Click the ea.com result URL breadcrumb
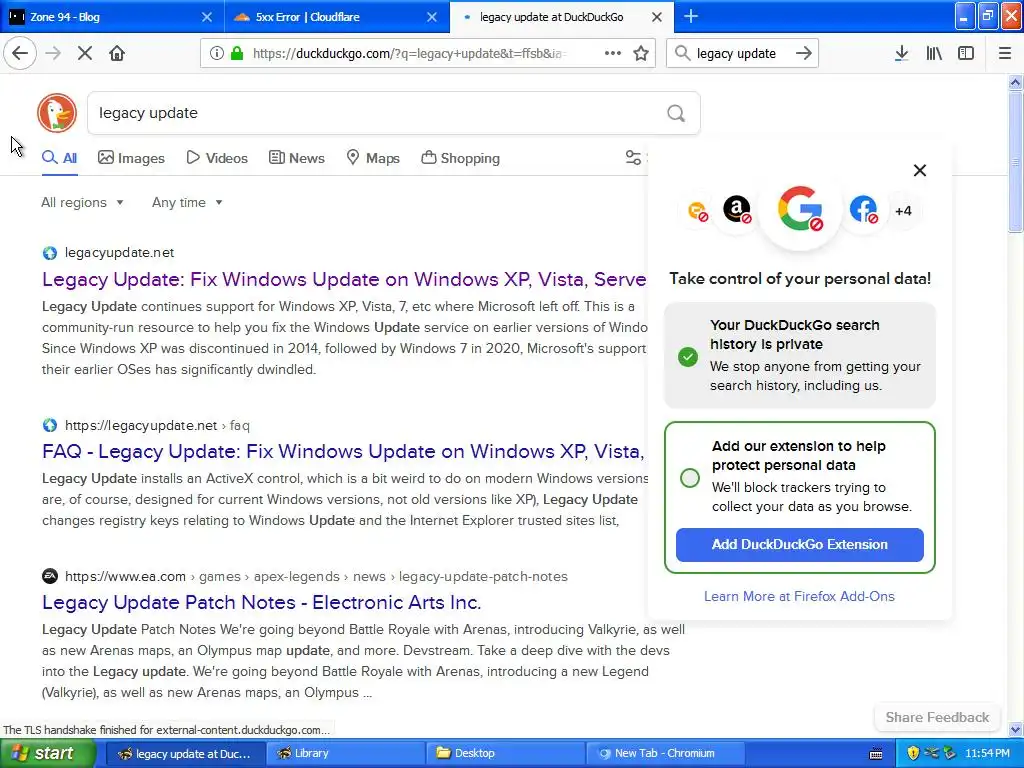This screenshot has height=768, width=1024. pos(316,577)
